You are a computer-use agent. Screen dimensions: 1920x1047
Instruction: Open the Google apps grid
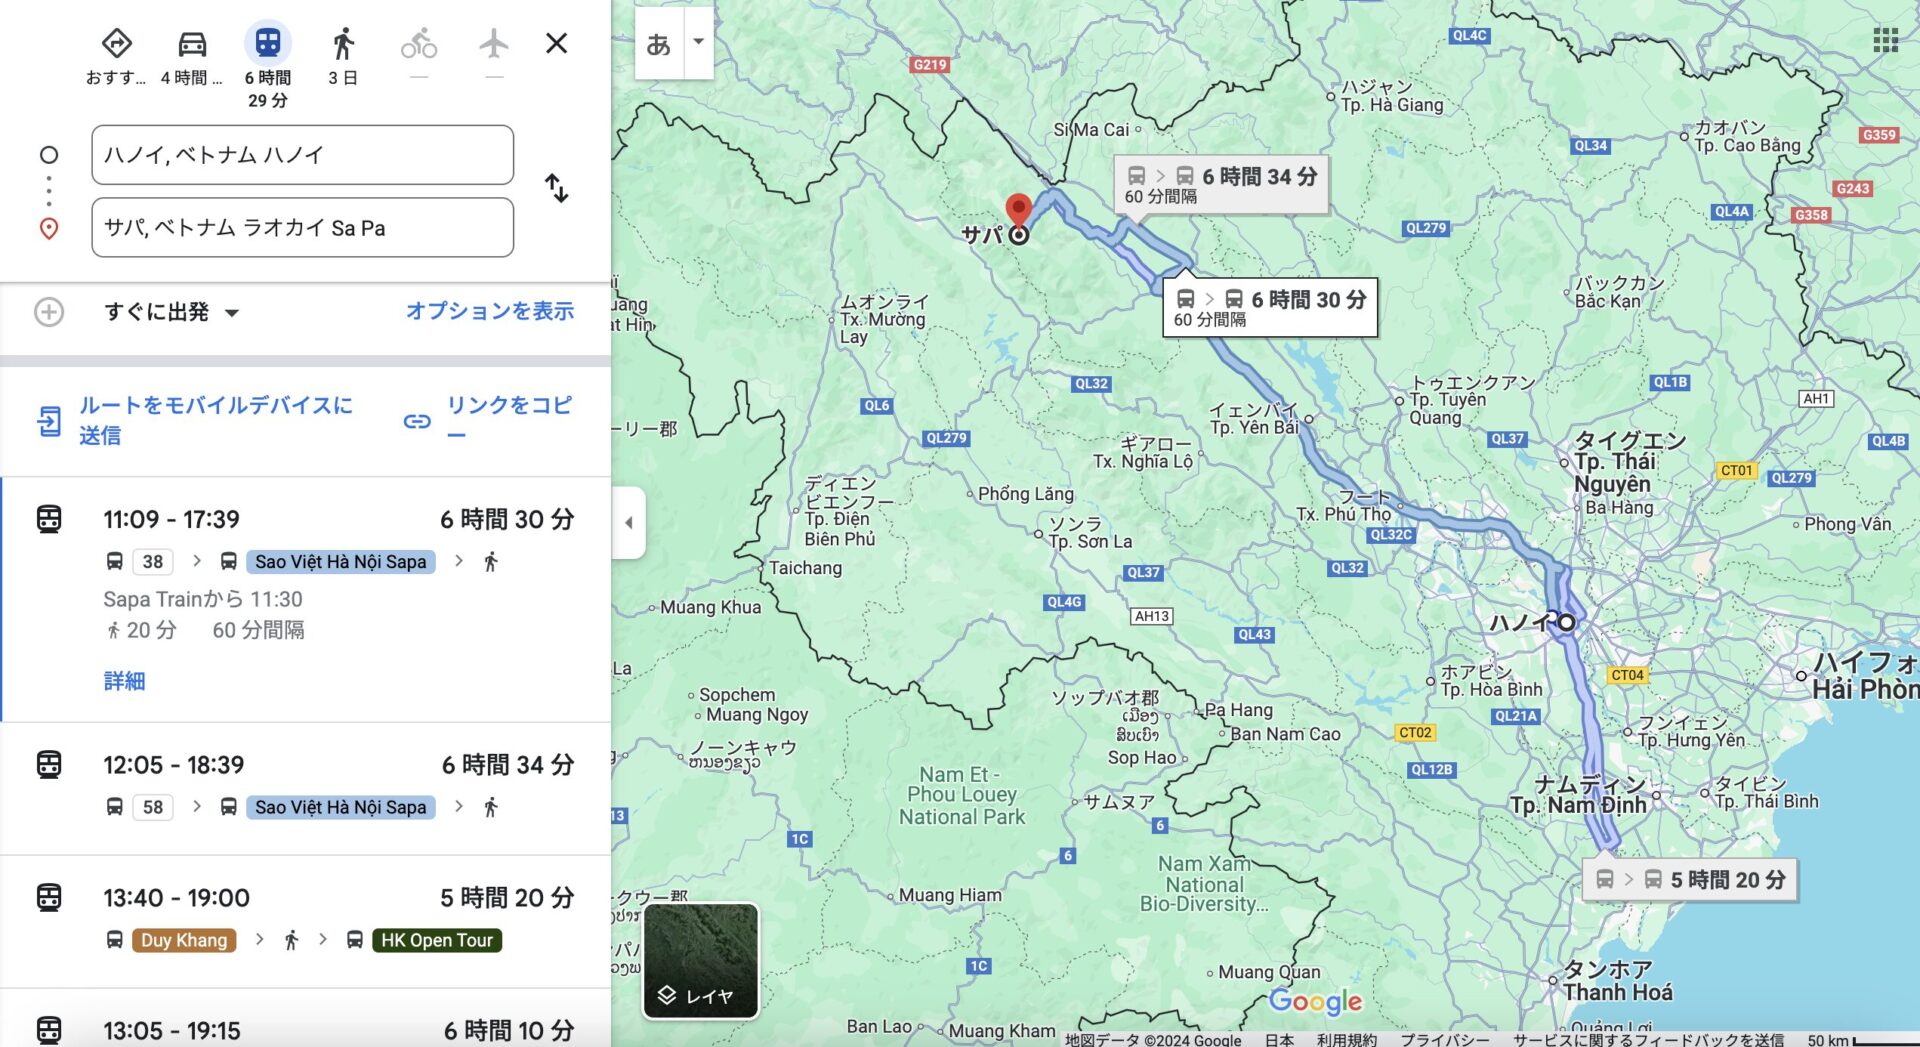point(1886,40)
